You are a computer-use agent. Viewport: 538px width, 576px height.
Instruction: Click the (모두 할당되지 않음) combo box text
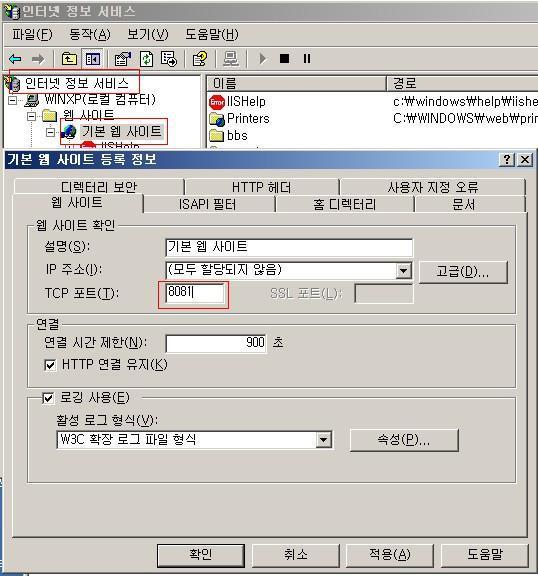[x=224, y=270]
